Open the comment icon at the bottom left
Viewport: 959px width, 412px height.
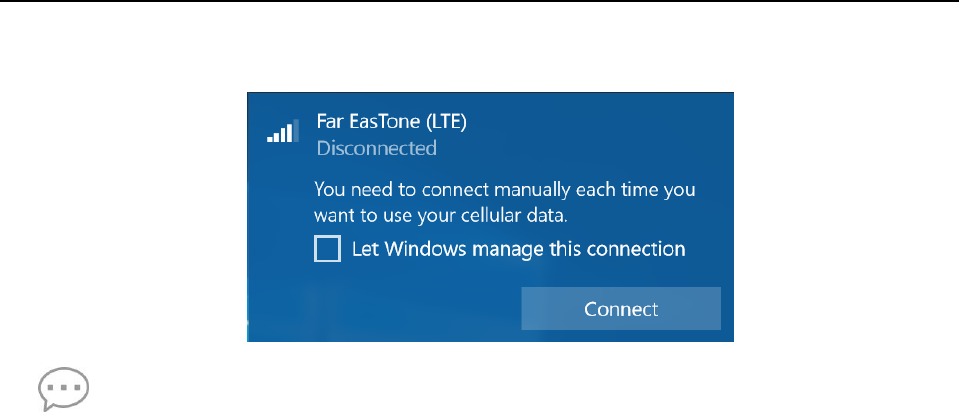pyautogui.click(x=64, y=389)
